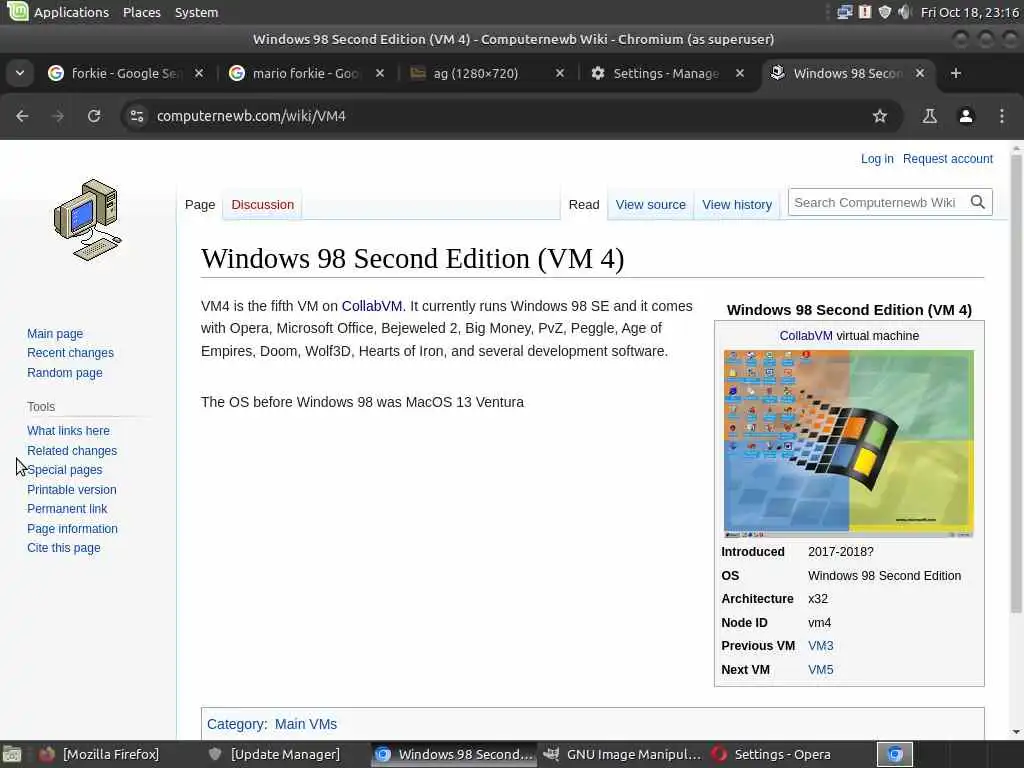Click the Log in link
The width and height of the screenshot is (1024, 768).
coord(877,159)
